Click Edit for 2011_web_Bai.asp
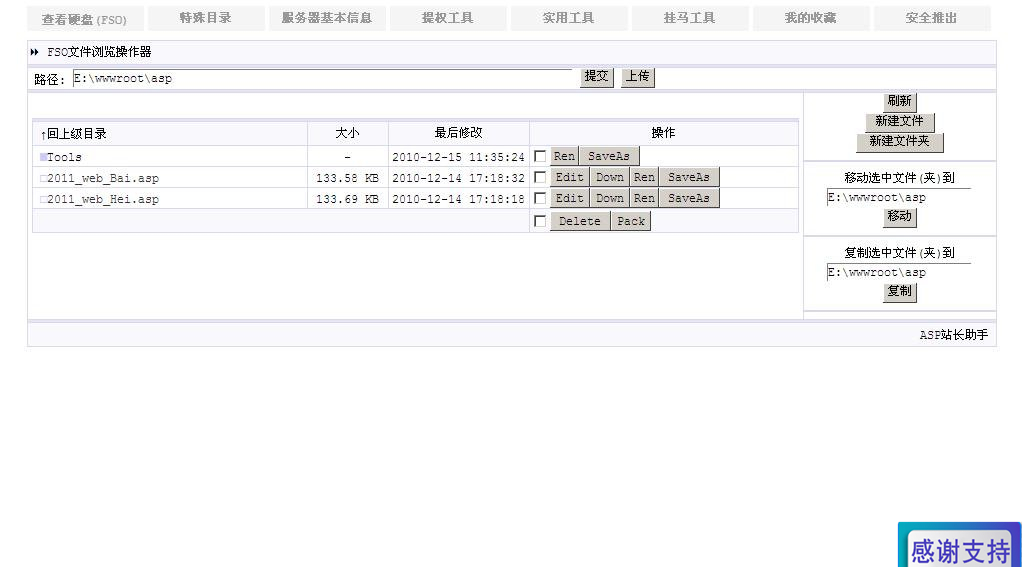The height and width of the screenshot is (567, 1024). (x=569, y=178)
